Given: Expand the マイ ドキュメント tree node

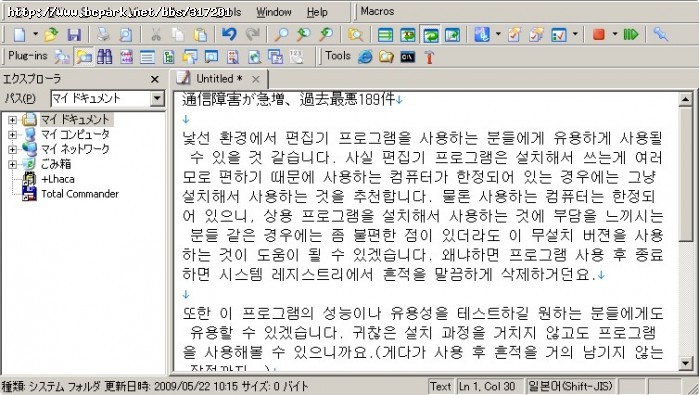Looking at the screenshot, I should [x=12, y=120].
